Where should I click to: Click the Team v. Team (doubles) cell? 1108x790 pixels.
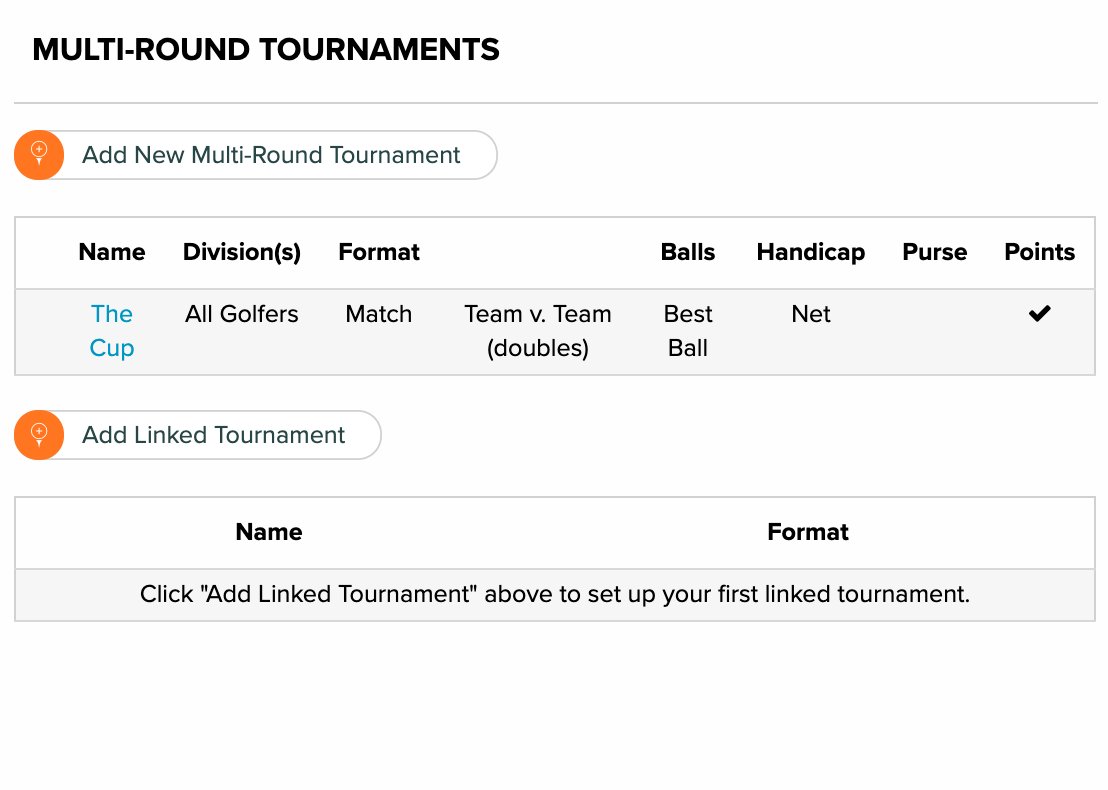click(538, 331)
